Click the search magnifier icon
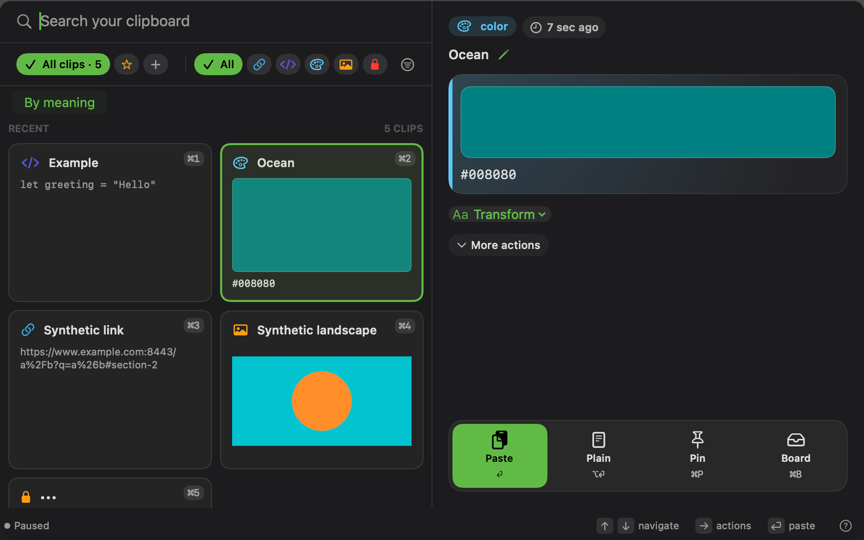The width and height of the screenshot is (864, 540). click(x=24, y=21)
